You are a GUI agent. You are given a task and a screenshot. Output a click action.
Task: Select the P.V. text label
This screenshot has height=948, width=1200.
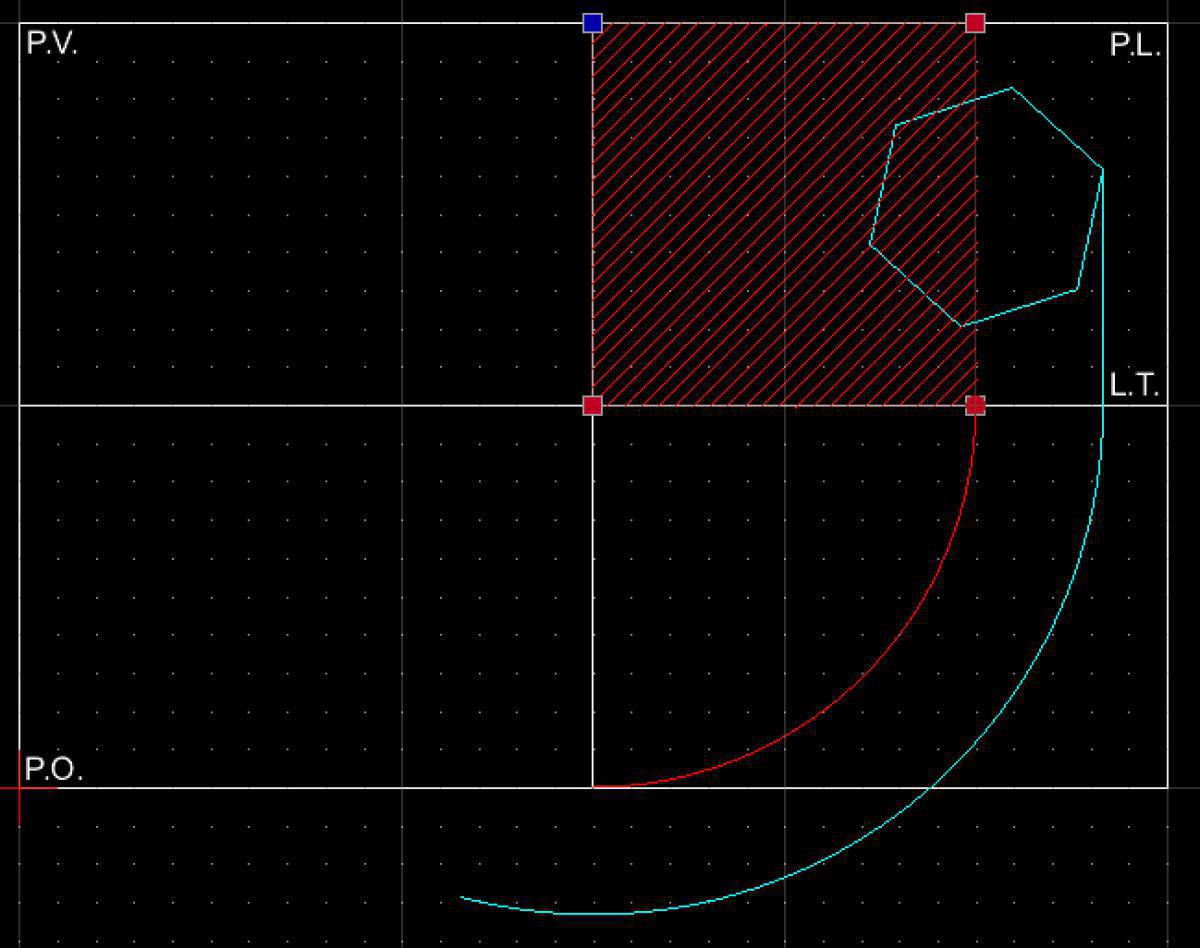(52, 44)
